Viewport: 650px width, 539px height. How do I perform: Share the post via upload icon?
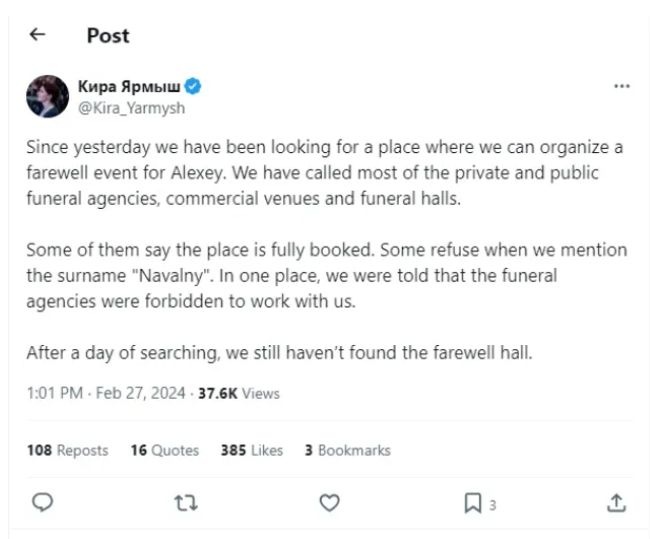pyautogui.click(x=616, y=503)
